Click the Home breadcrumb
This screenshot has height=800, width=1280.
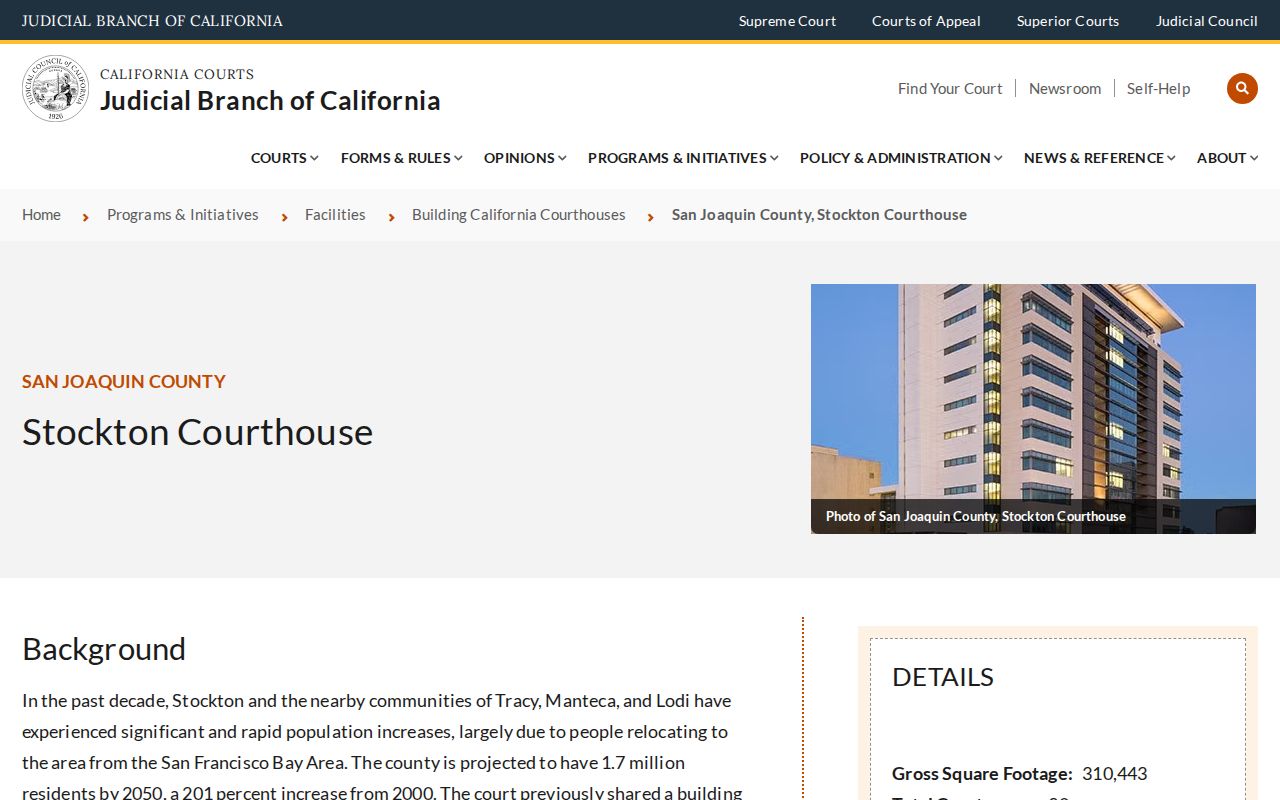pos(41,215)
